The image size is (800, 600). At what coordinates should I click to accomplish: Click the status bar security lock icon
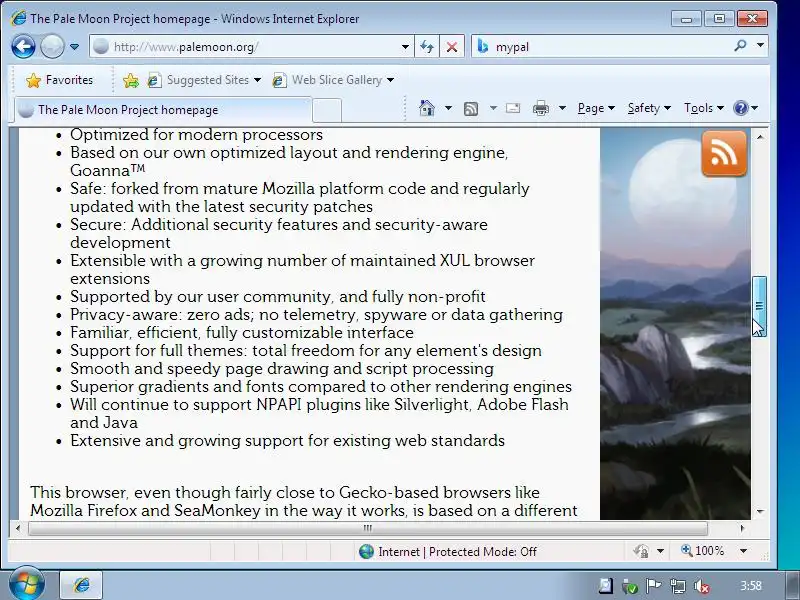641,551
